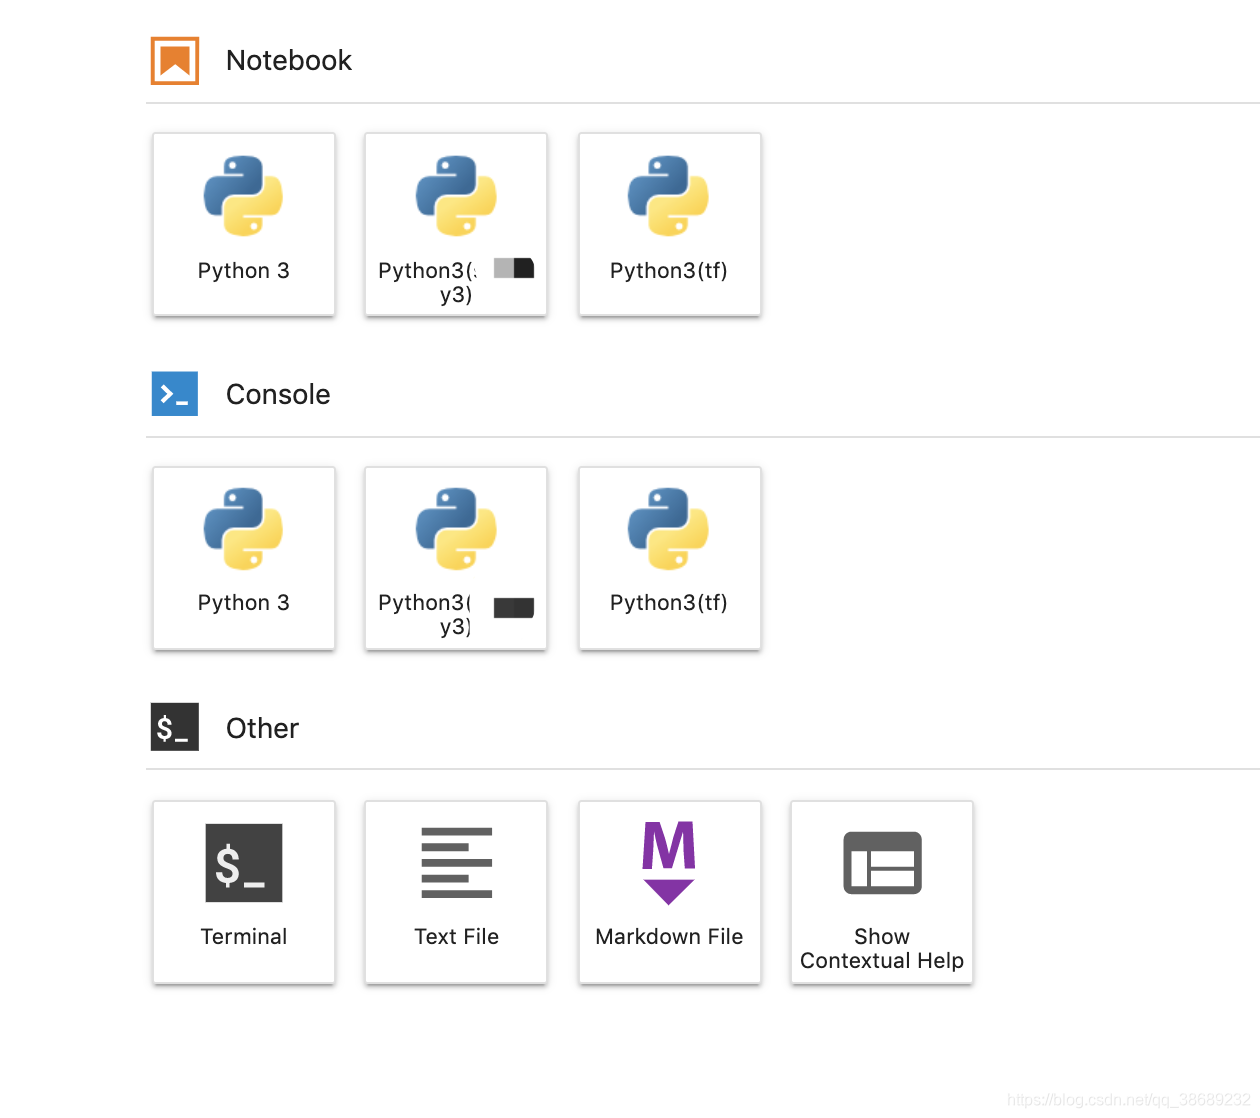The height and width of the screenshot is (1118, 1260).
Task: Start a Python 3 console
Action: (244, 558)
